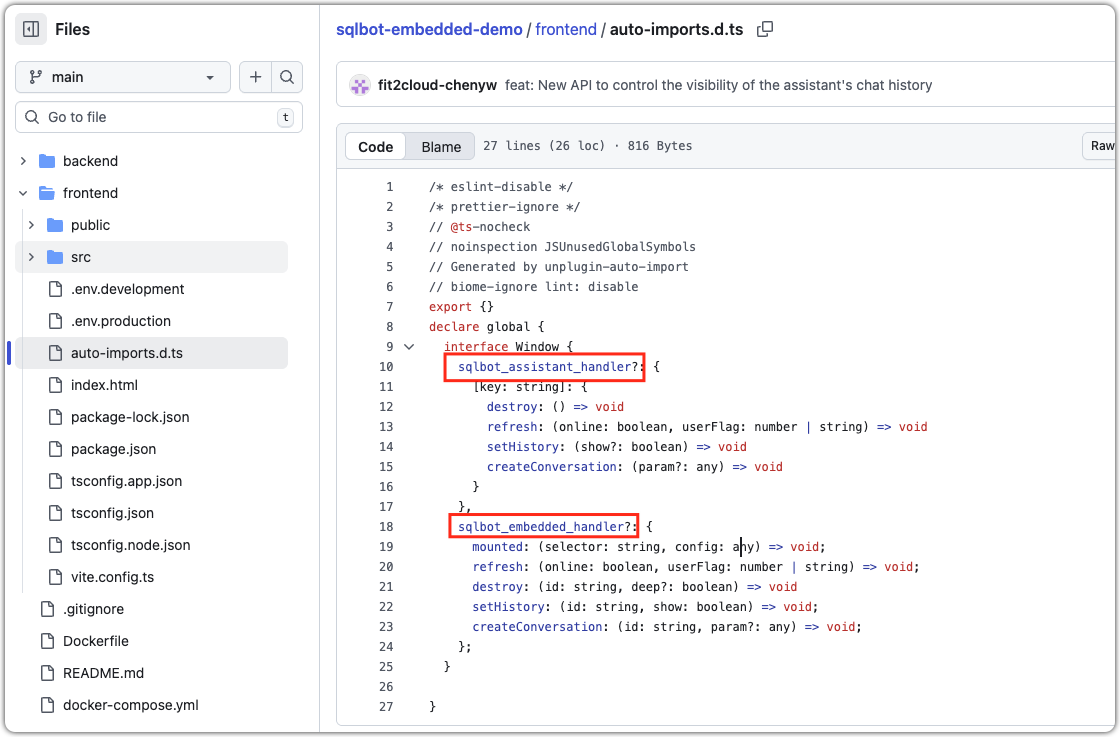Open the main branch dropdown
The width and height of the screenshot is (1120, 737).
click(122, 77)
